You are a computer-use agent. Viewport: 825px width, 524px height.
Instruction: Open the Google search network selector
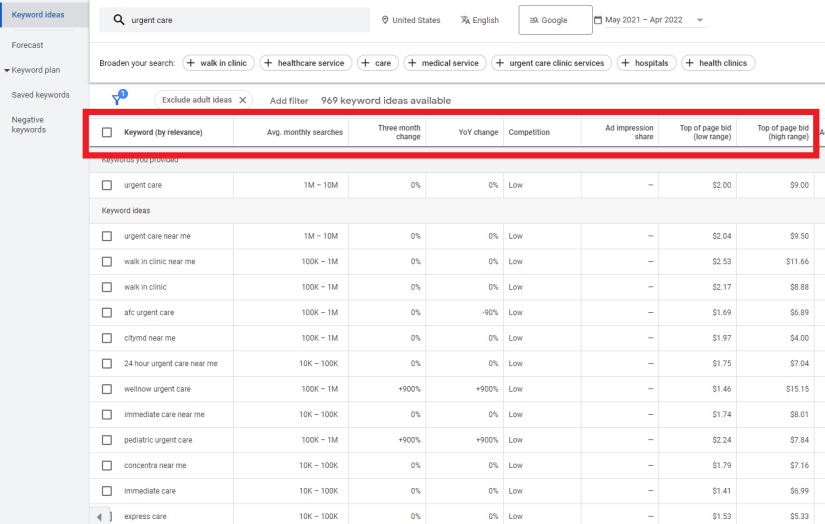[555, 20]
